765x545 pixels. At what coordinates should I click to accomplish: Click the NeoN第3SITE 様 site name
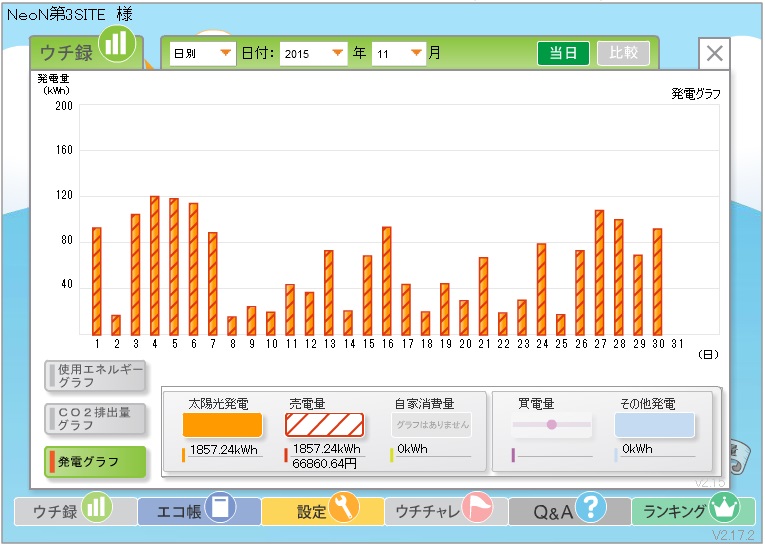[x=70, y=14]
